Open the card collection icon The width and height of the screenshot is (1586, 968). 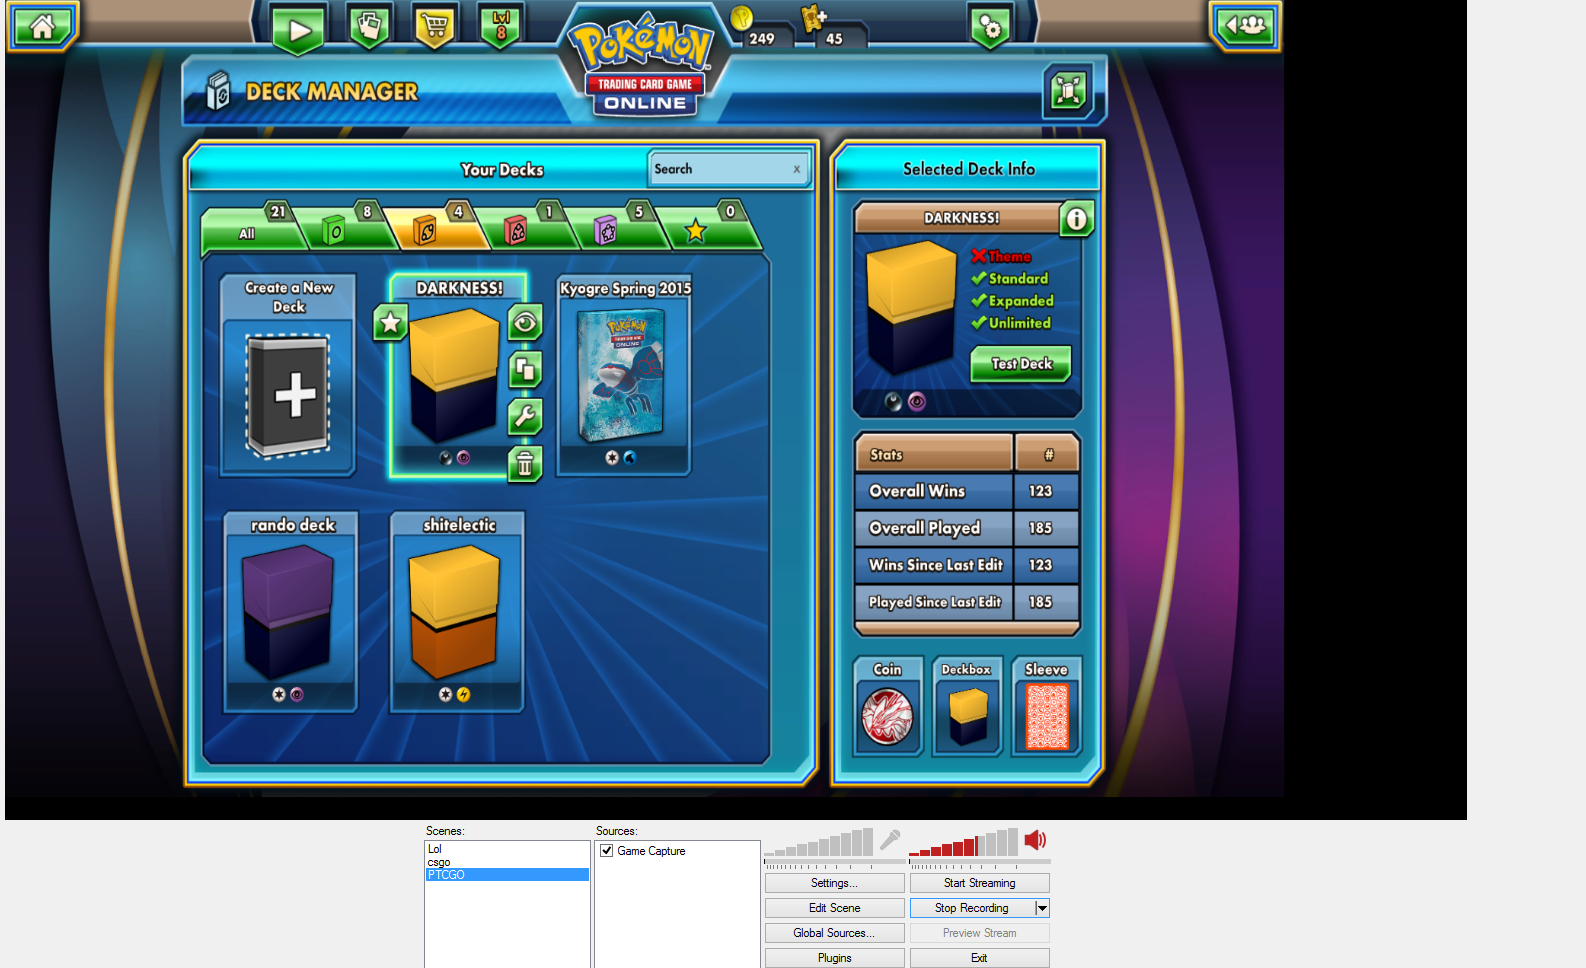pyautogui.click(x=369, y=27)
